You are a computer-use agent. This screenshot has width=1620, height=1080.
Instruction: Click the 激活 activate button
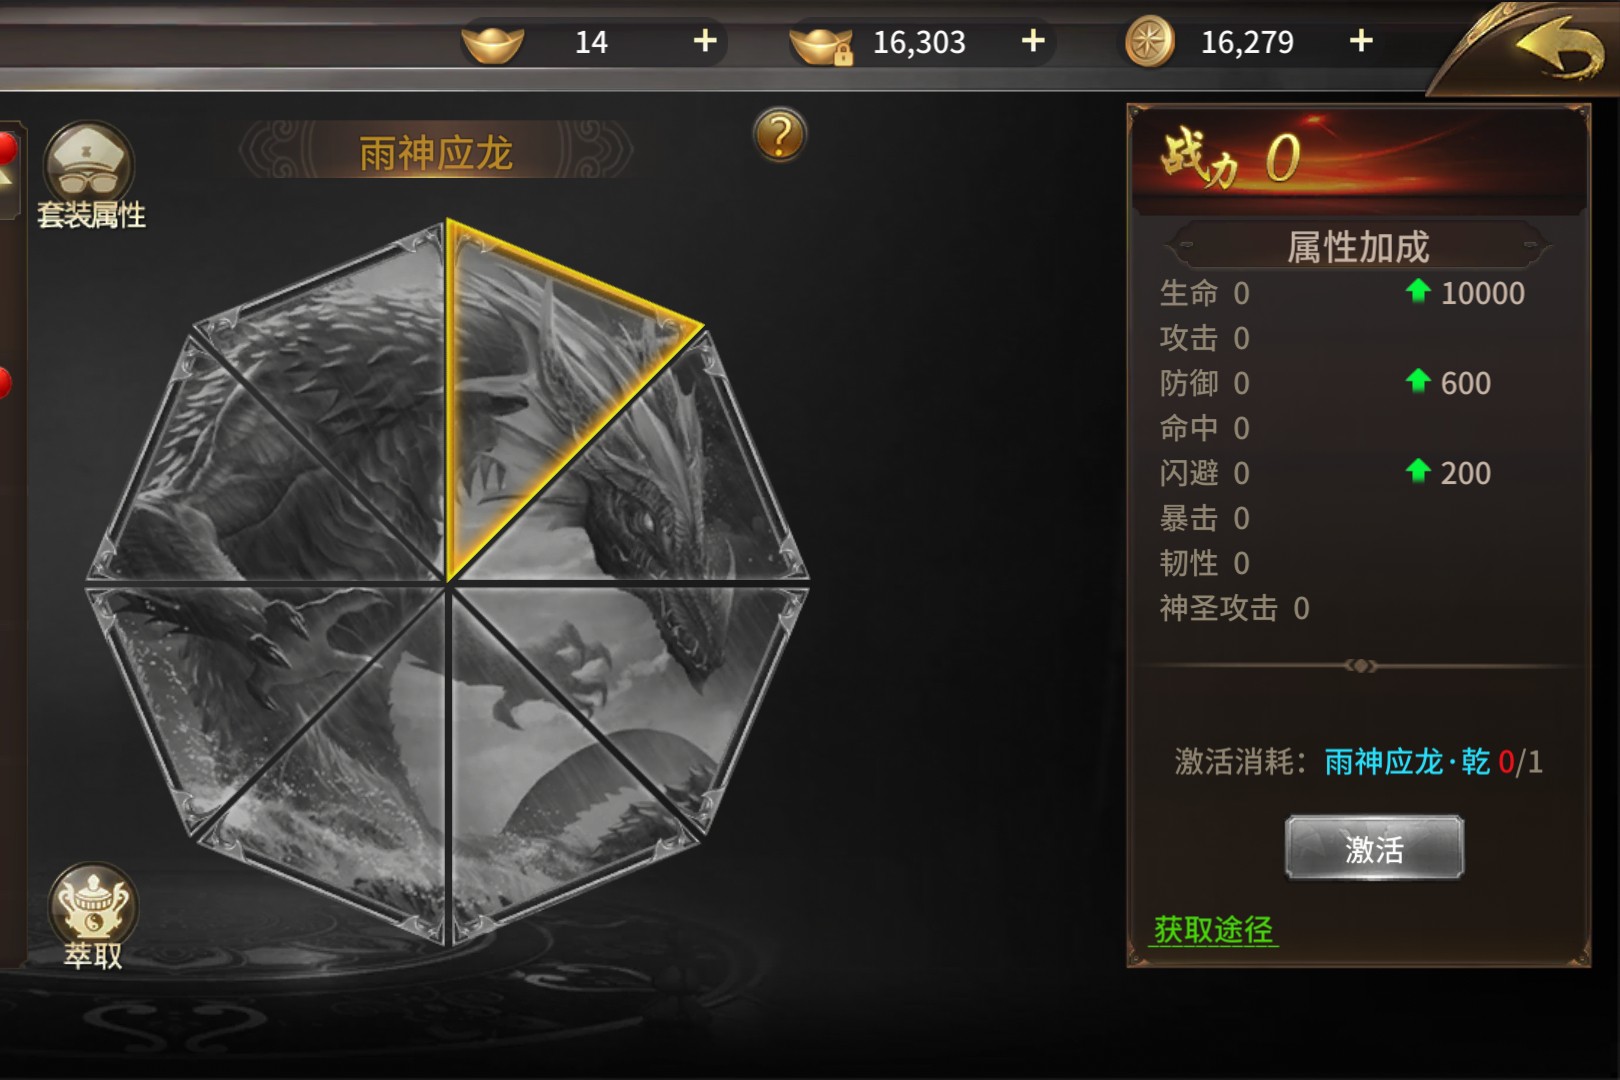[1374, 848]
